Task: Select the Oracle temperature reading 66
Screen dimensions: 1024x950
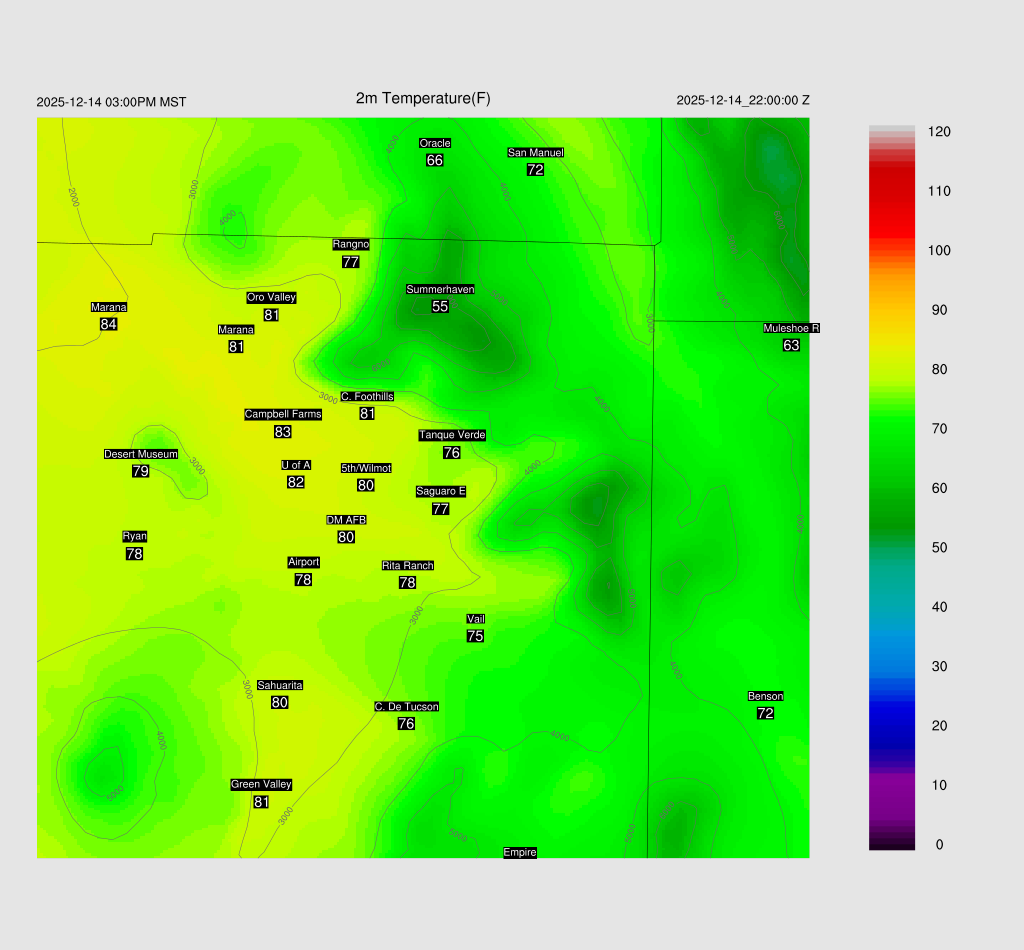Action: (435, 160)
